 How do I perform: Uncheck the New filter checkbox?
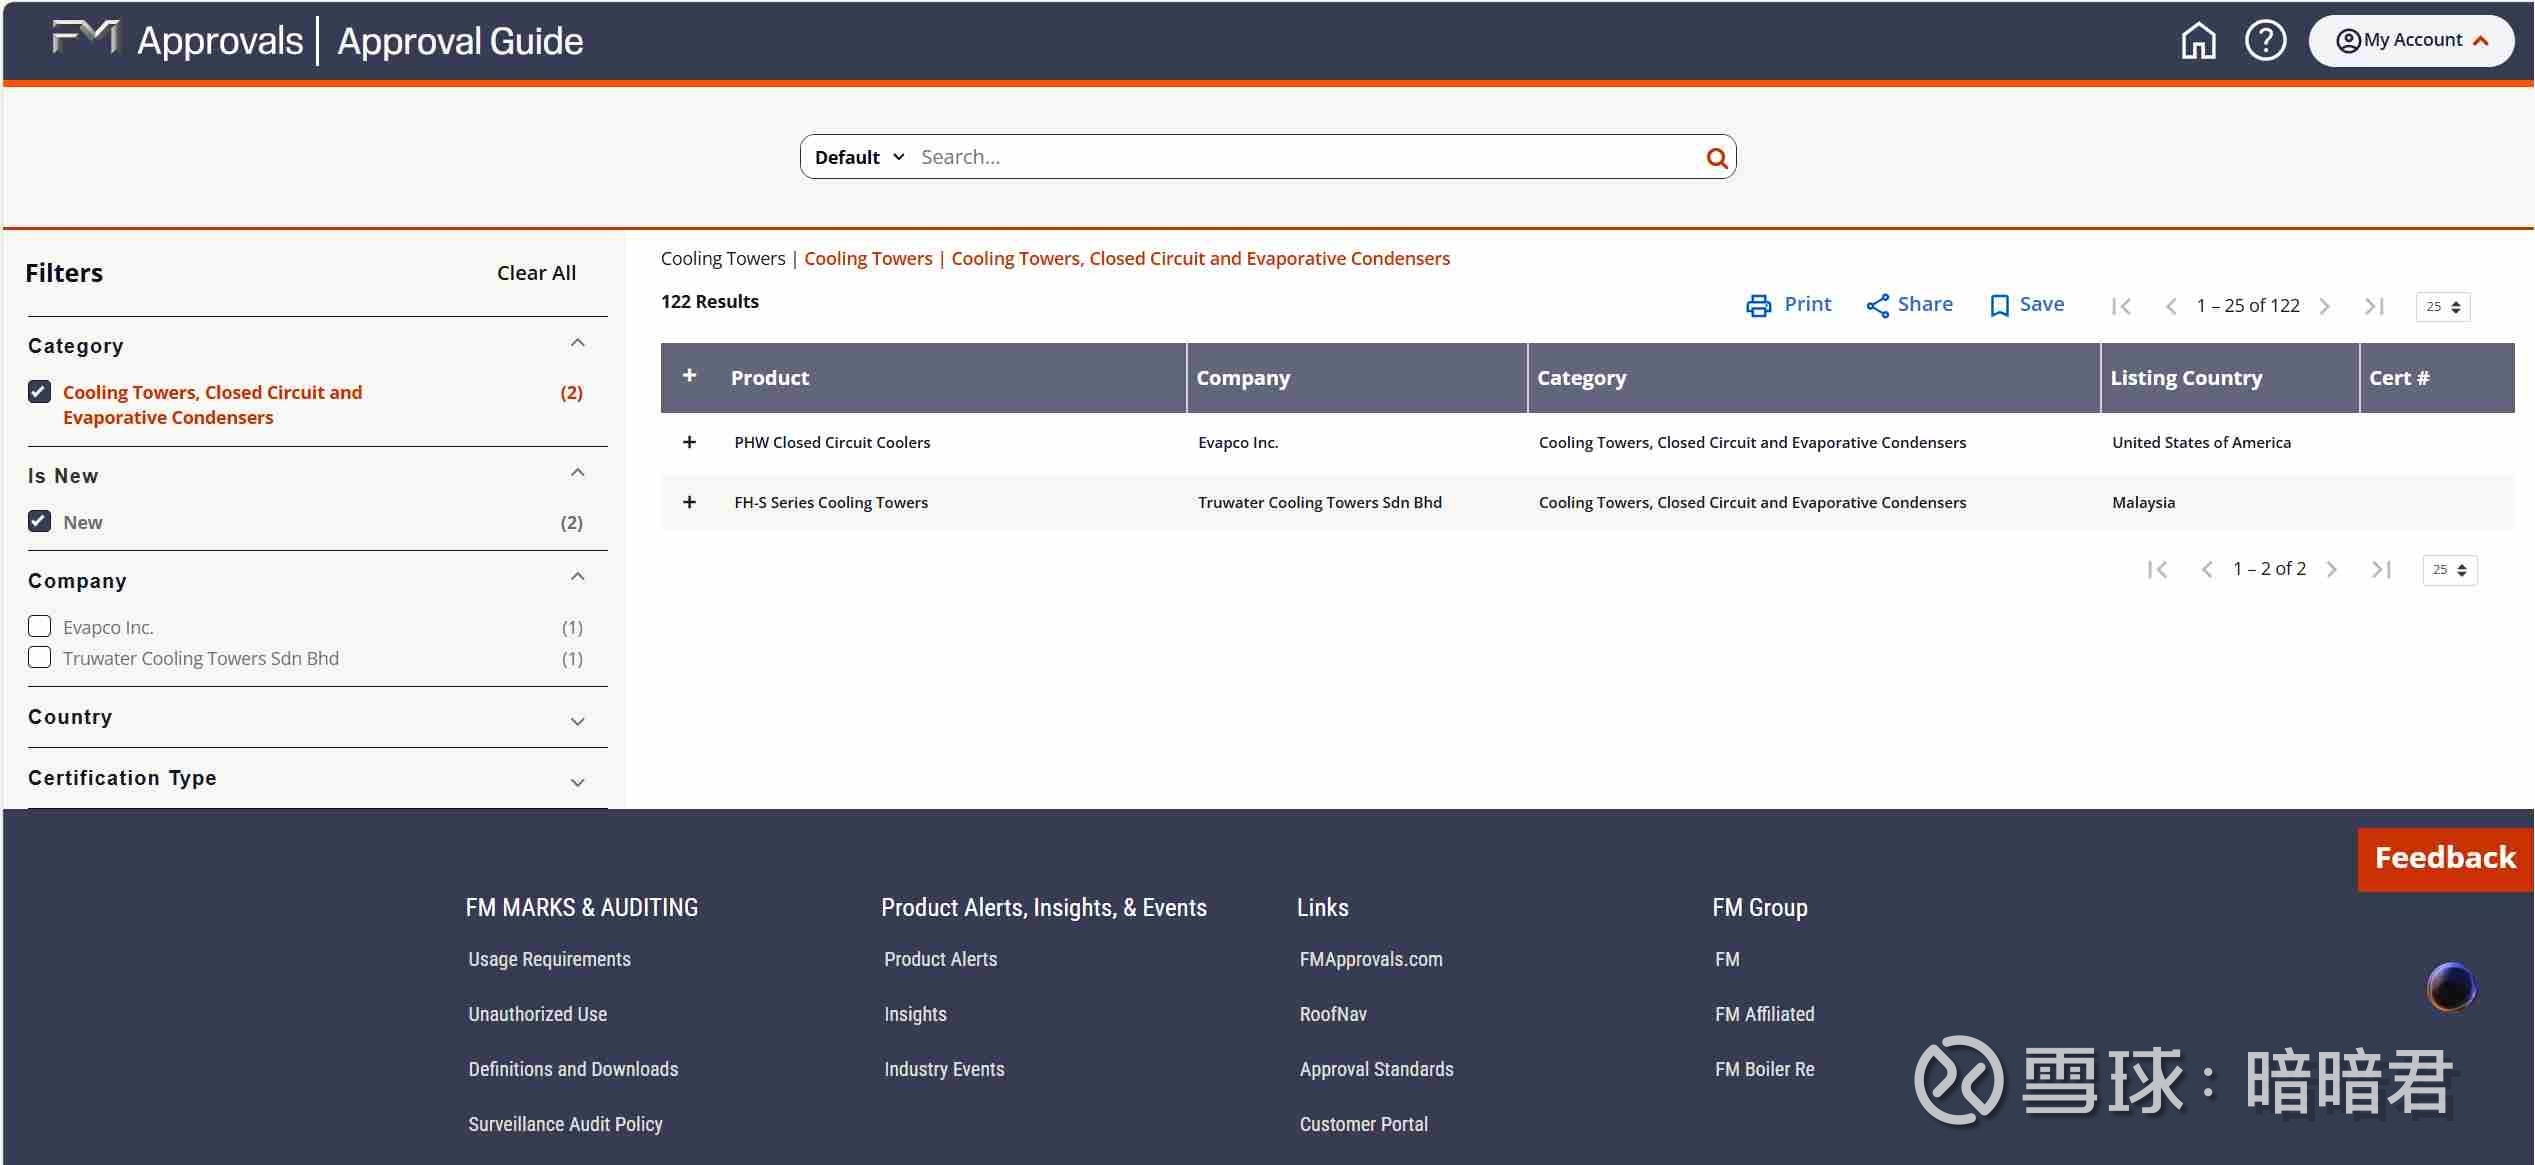click(x=40, y=521)
